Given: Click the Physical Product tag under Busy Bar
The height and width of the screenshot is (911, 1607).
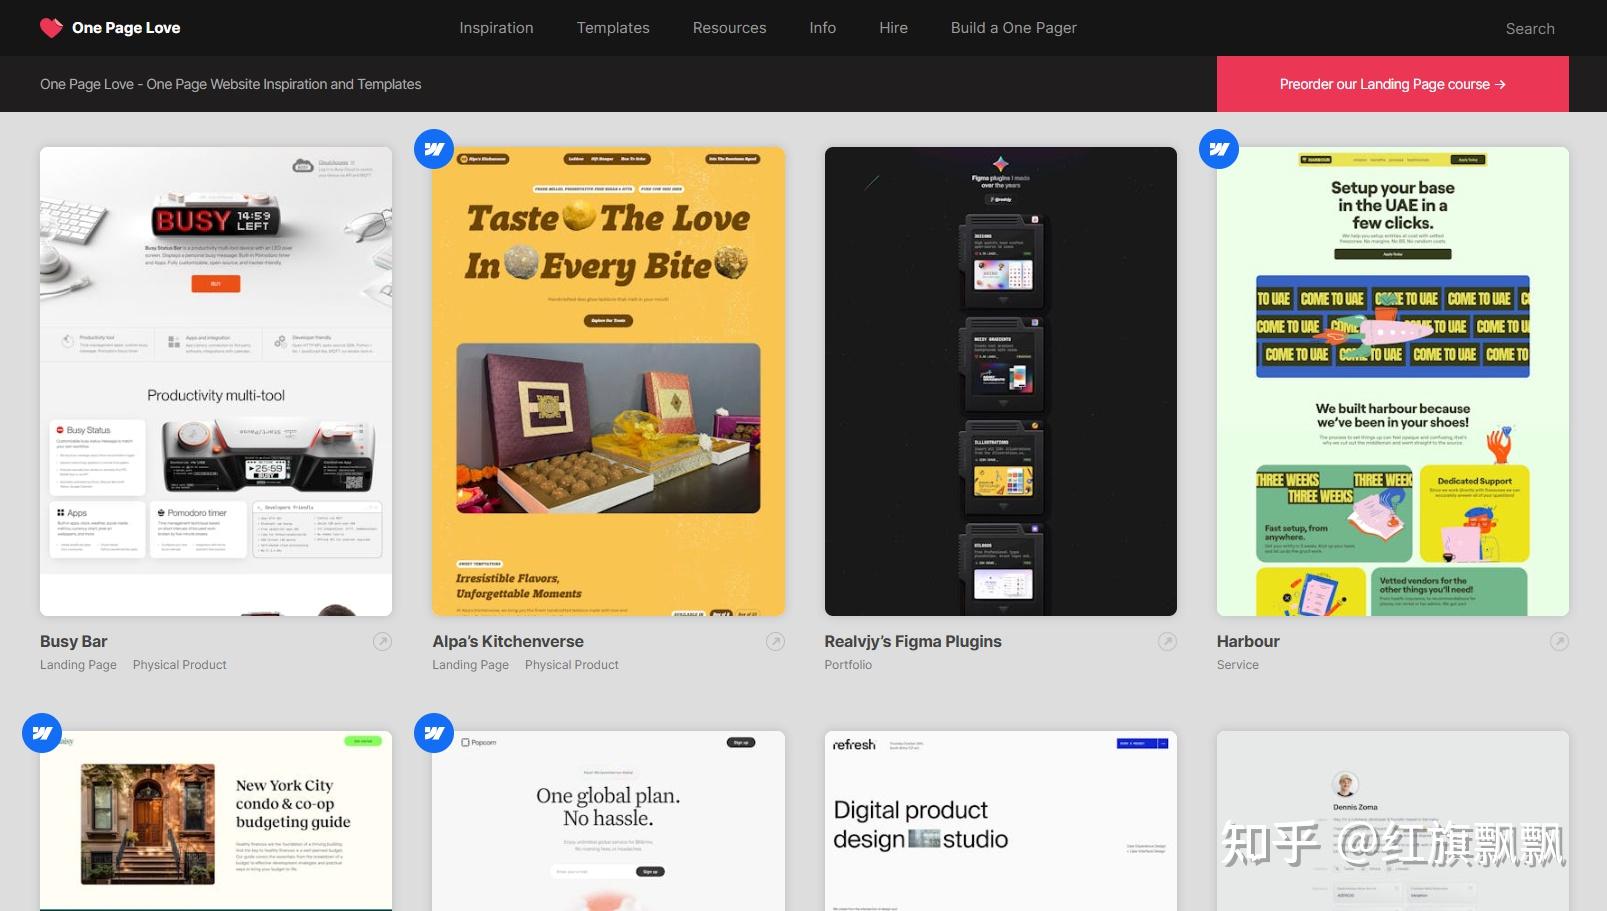Looking at the screenshot, I should click(x=179, y=665).
